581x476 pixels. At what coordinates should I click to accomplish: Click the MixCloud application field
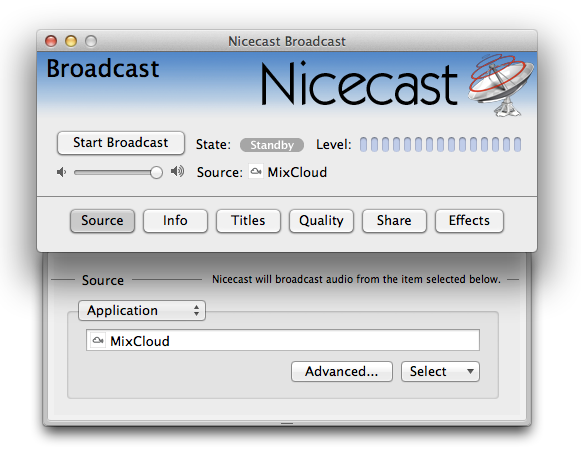pyautogui.click(x=283, y=340)
